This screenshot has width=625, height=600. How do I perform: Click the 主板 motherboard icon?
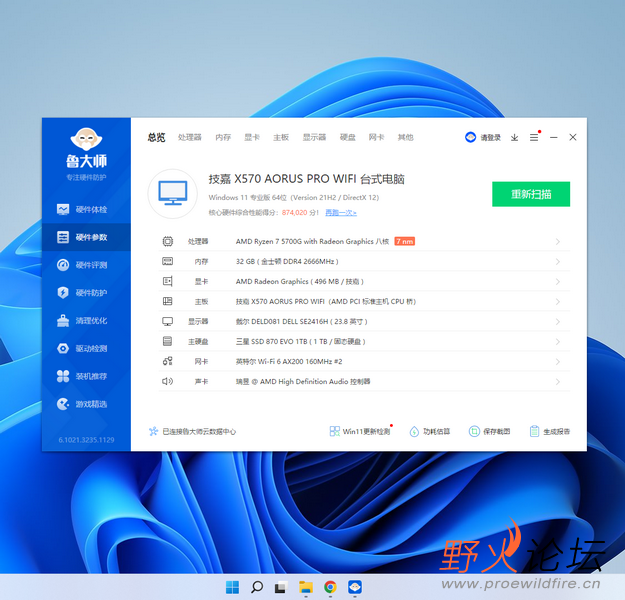click(x=168, y=301)
